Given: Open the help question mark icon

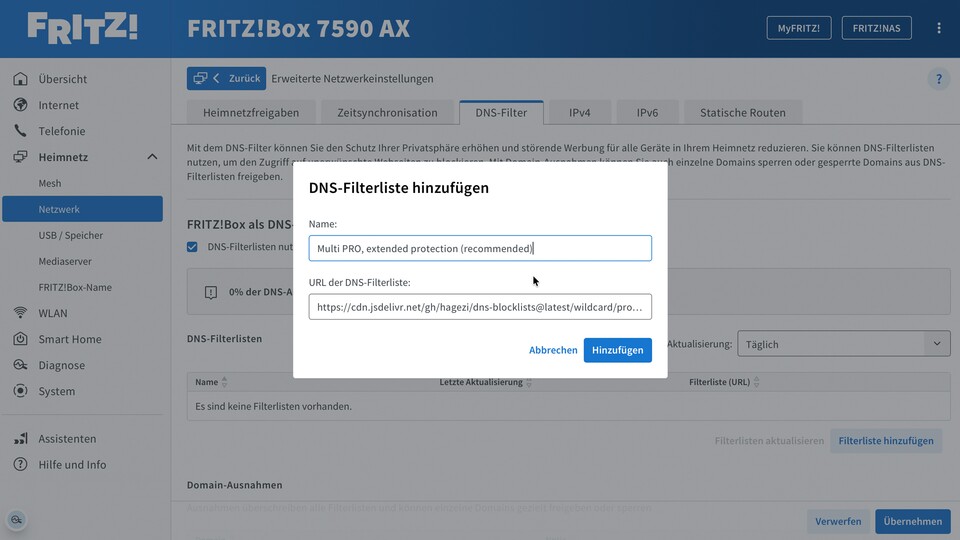Looking at the screenshot, I should pos(938,79).
